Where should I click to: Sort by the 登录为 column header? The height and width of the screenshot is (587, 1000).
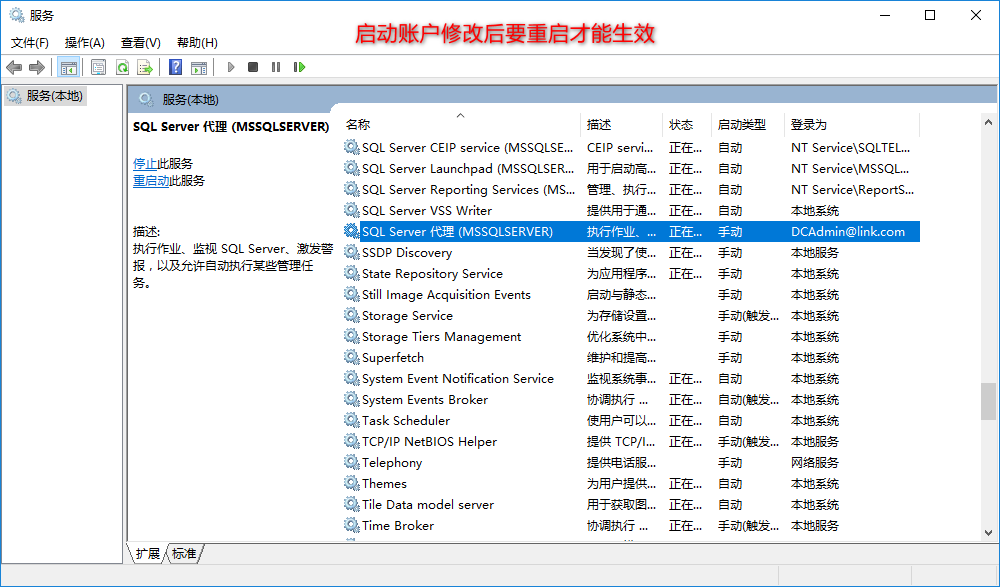(x=851, y=124)
